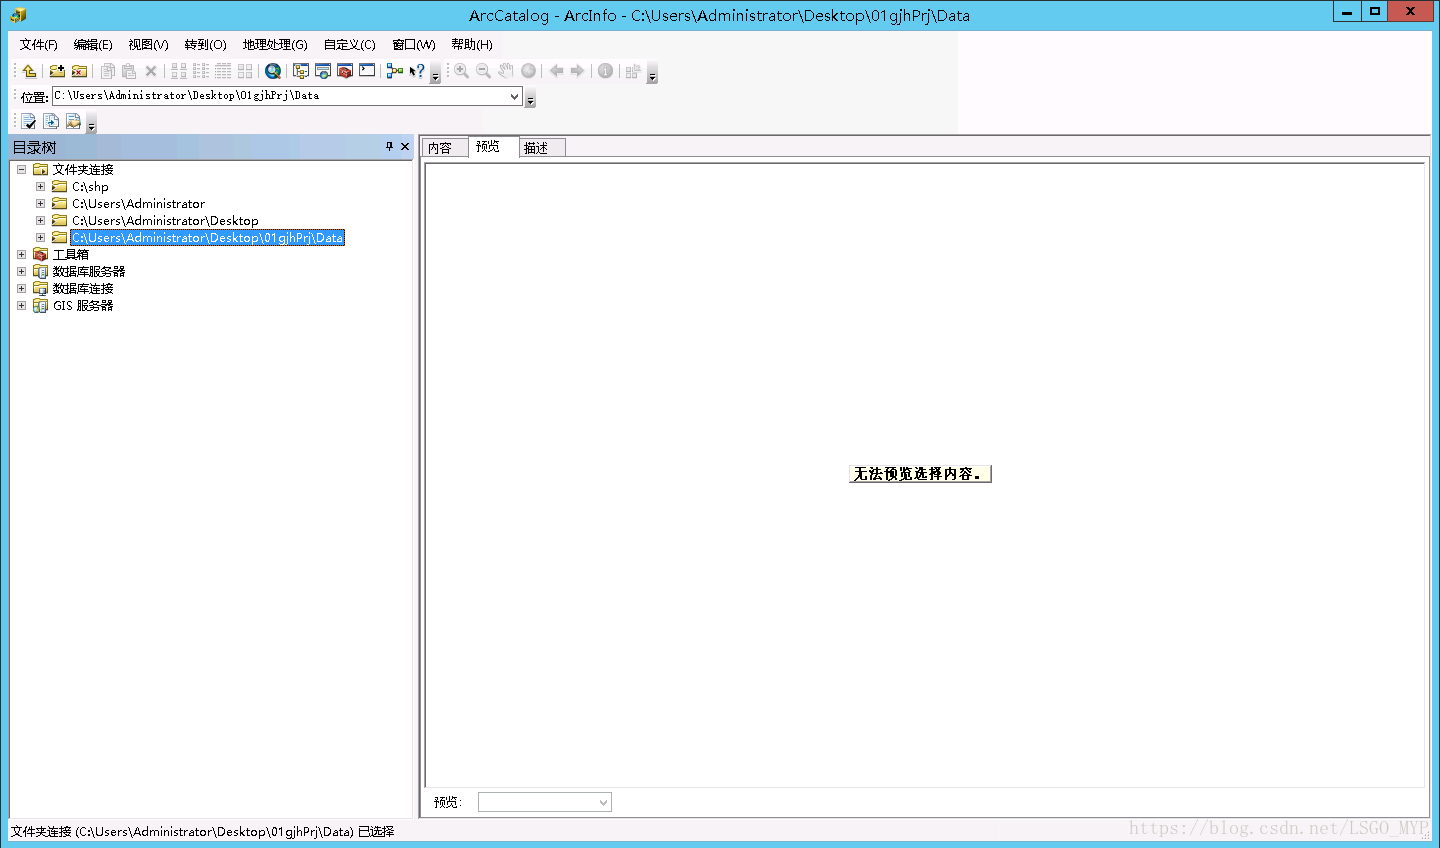Switch to the 预览 tab
Image resolution: width=1440 pixels, height=848 pixels.
click(x=492, y=147)
